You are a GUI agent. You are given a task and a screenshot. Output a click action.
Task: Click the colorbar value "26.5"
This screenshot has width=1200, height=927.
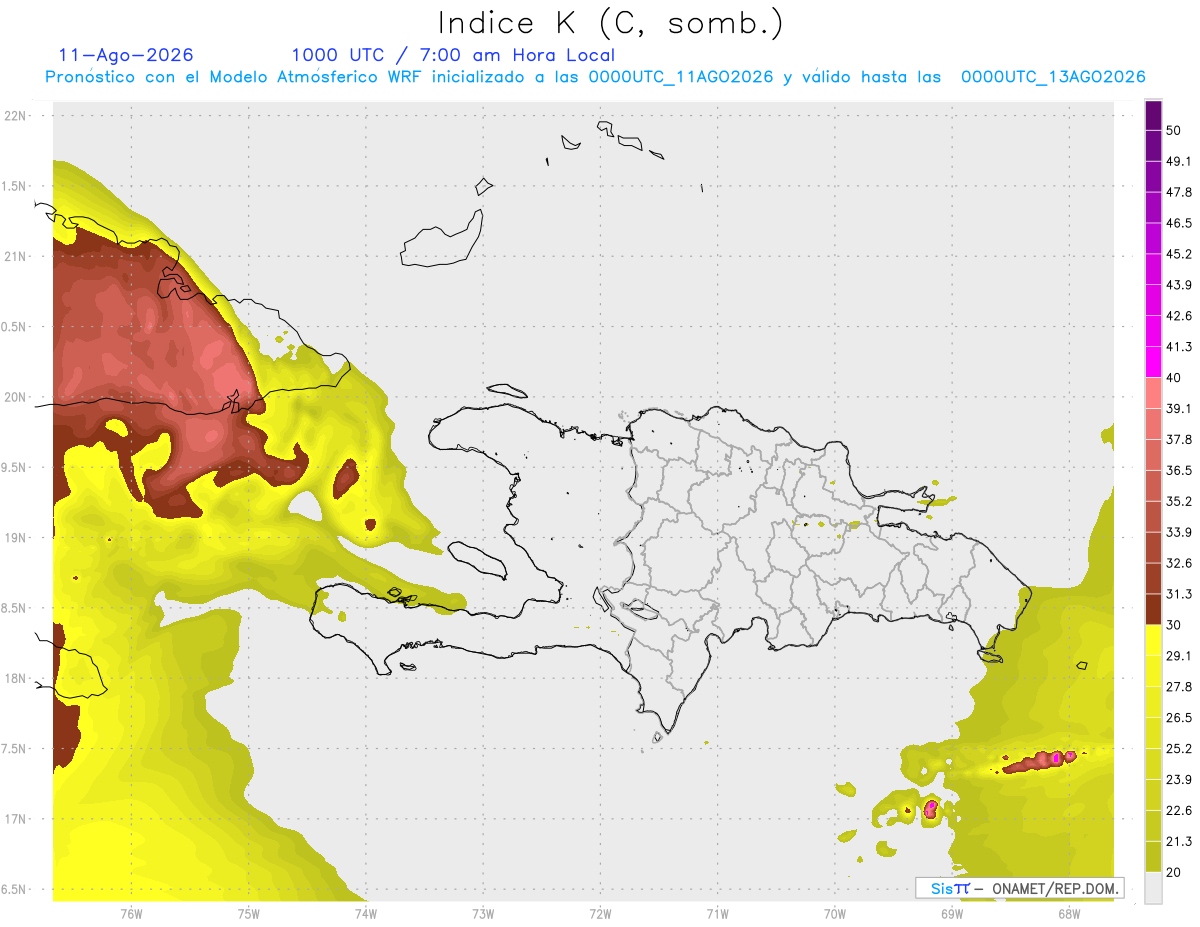coord(1179,718)
